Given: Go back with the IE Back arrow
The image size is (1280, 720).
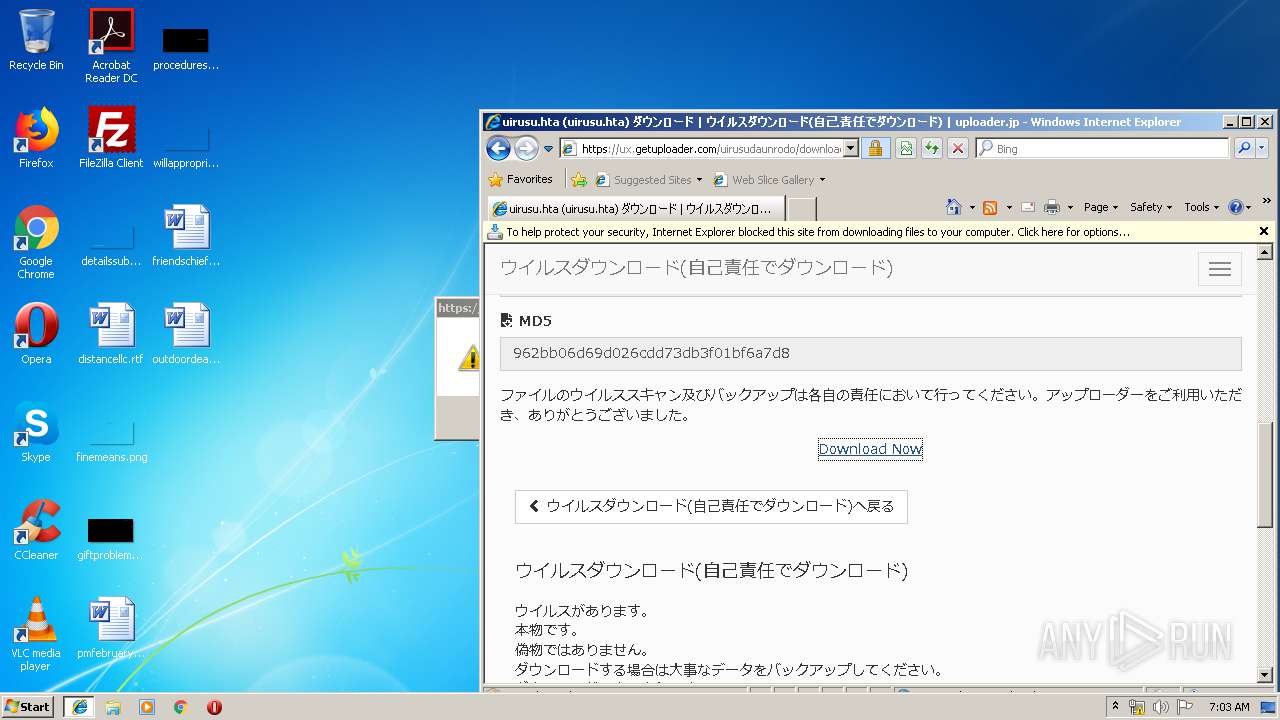Looking at the screenshot, I should 498,148.
